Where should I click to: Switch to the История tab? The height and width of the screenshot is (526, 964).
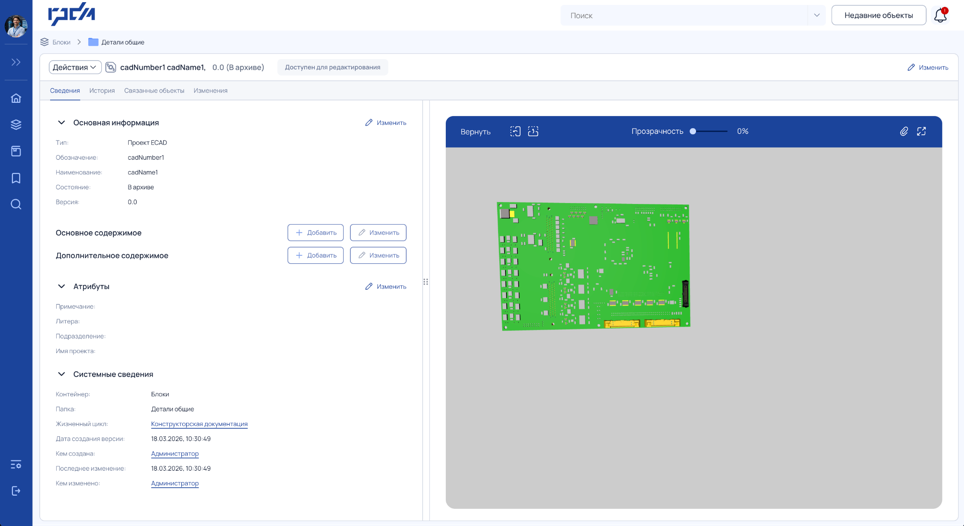102,90
